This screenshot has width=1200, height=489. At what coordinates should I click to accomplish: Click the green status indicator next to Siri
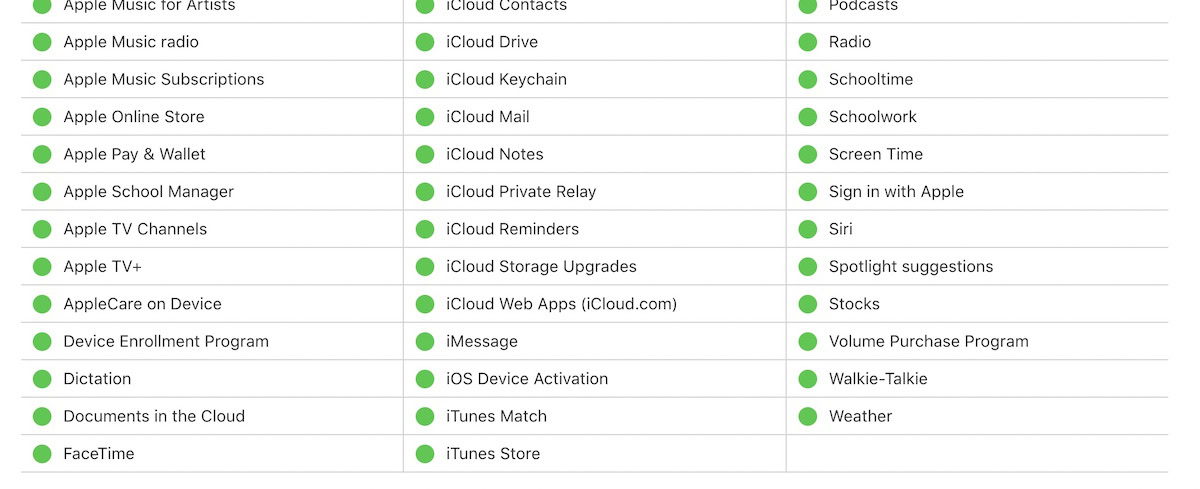(x=808, y=229)
